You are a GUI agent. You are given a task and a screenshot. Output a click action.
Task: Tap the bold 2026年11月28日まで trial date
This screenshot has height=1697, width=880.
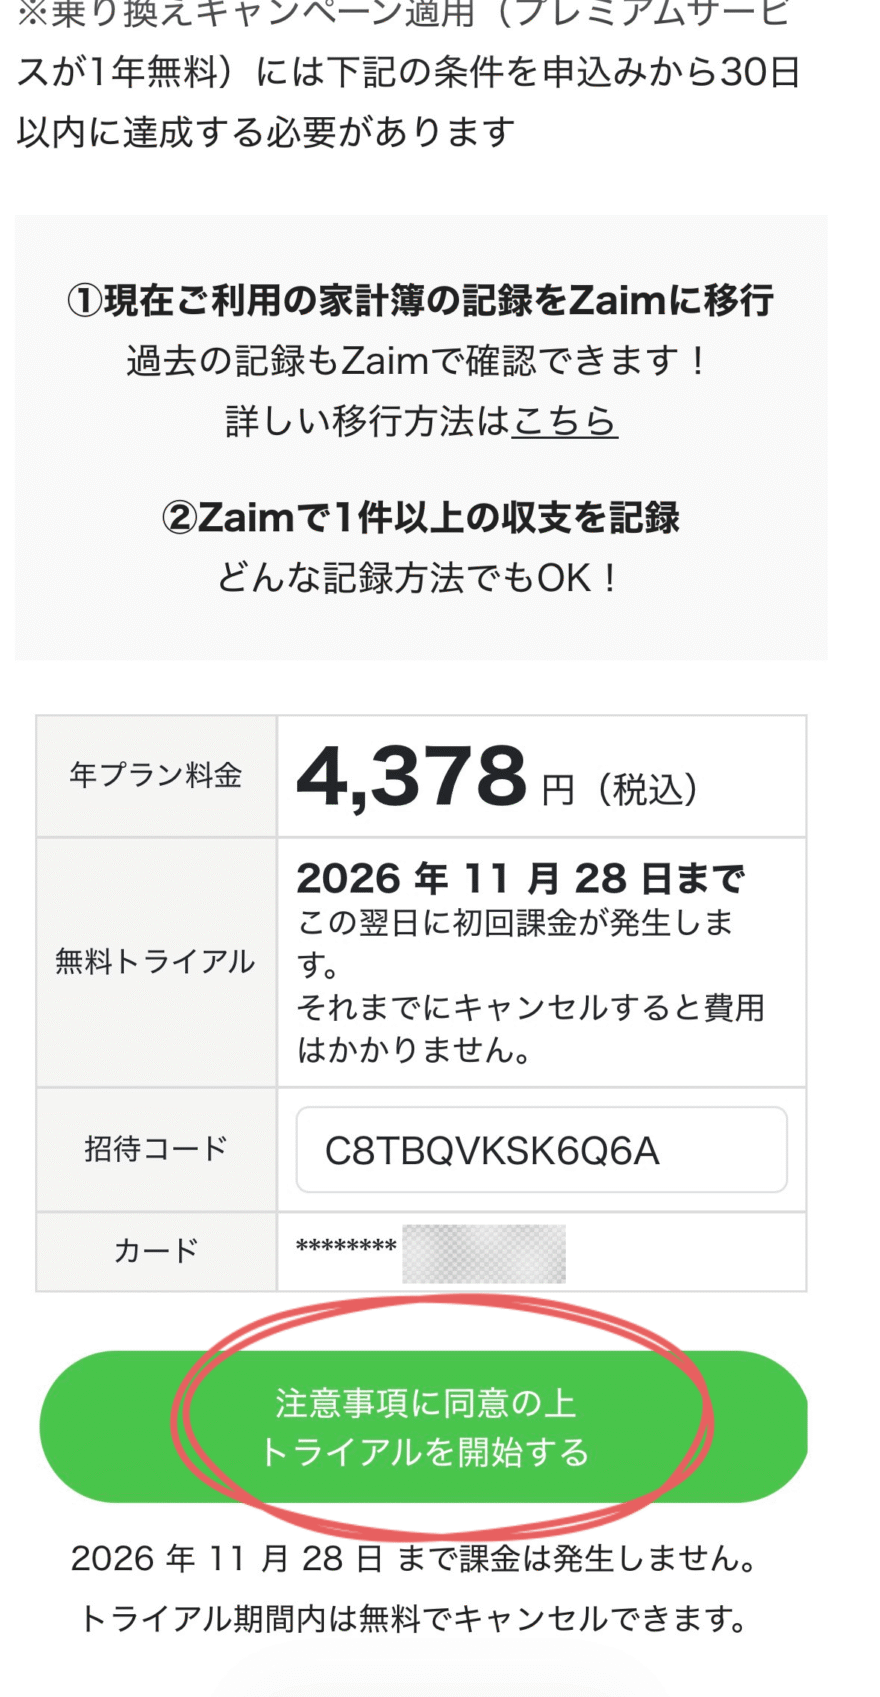coord(520,879)
